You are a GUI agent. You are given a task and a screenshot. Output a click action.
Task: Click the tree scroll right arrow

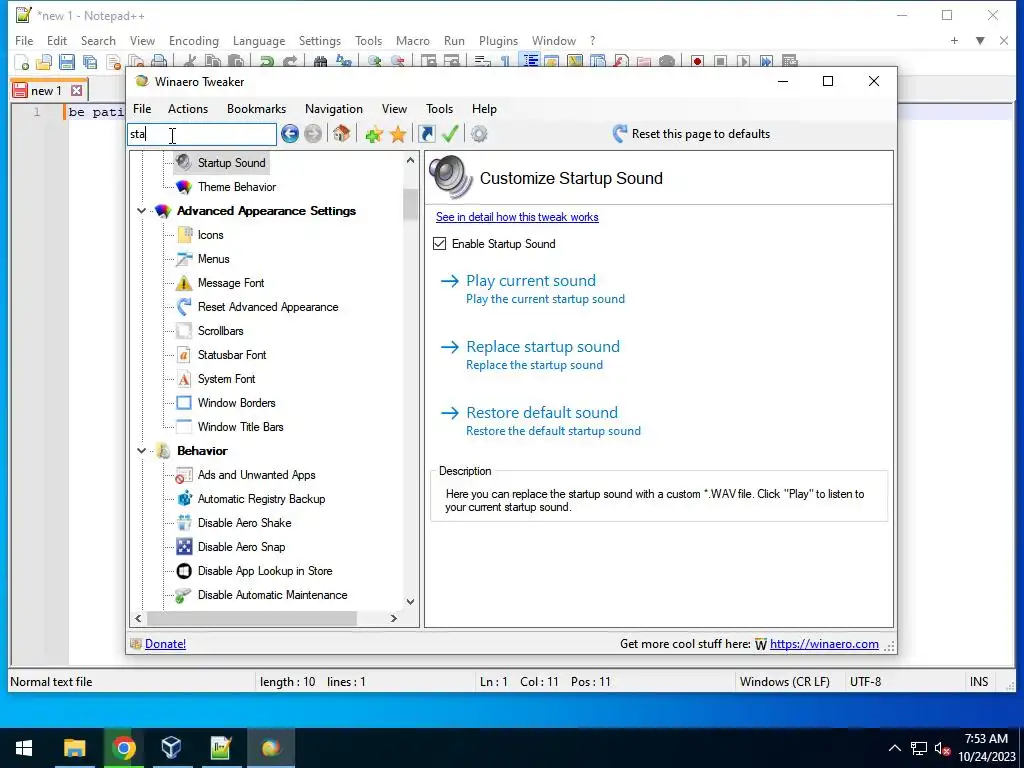393,618
